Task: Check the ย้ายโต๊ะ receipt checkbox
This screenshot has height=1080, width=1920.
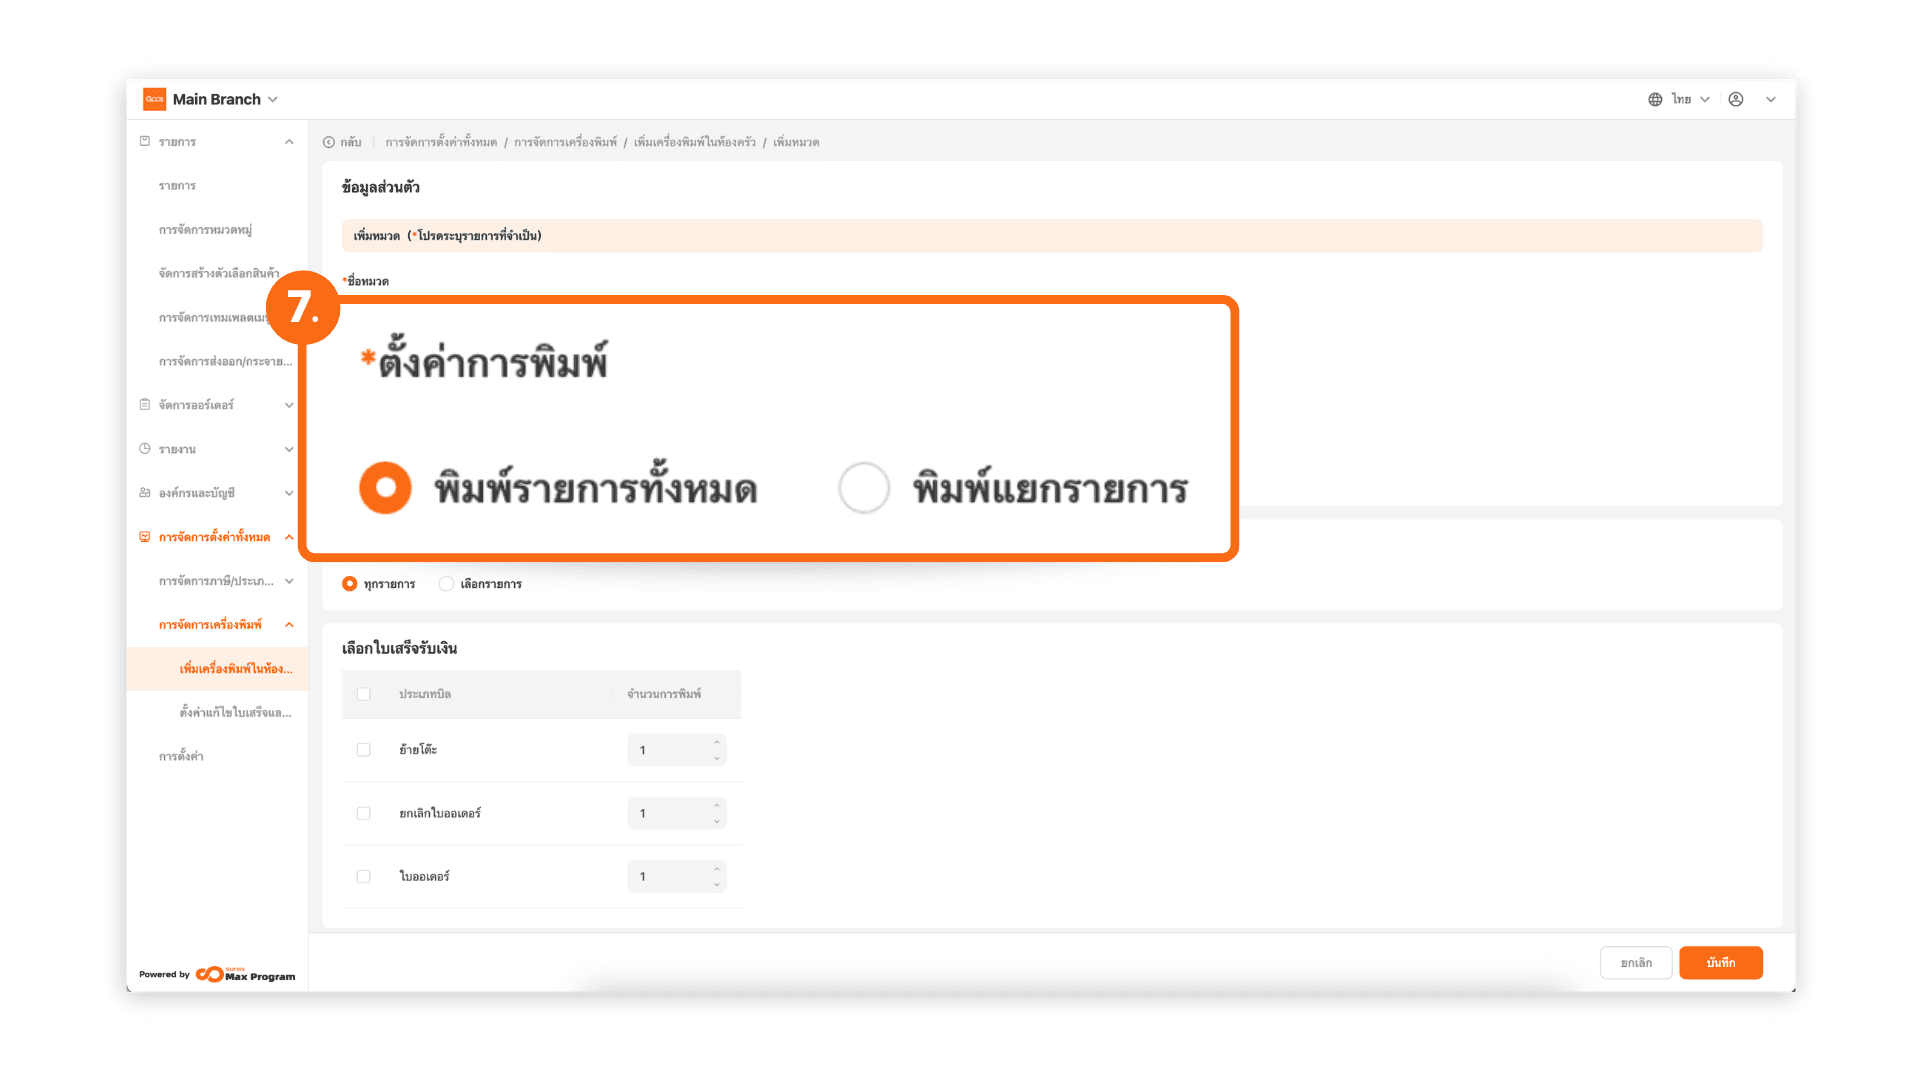Action: click(x=363, y=750)
